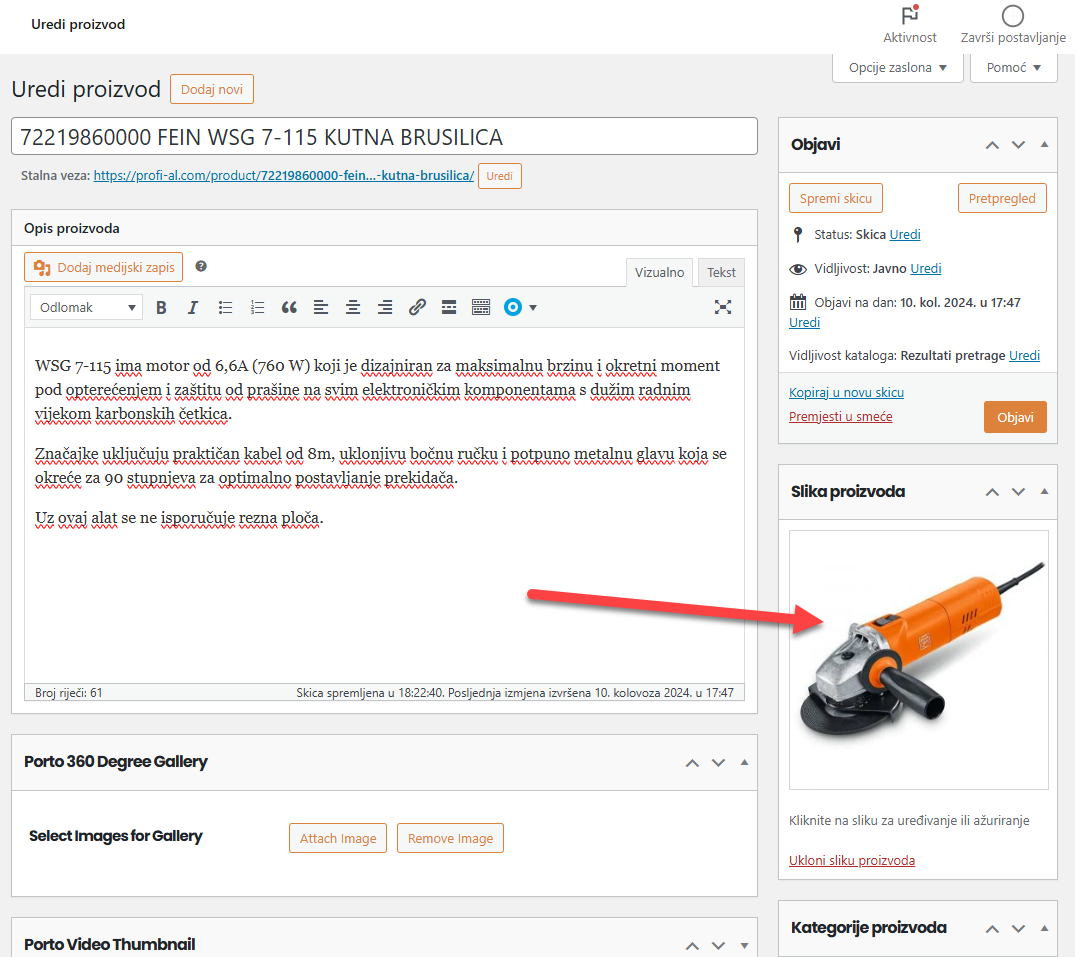Viewport: 1075px width, 957px height.
Task: Open the Odlomak paragraph format dropdown
Action: coord(86,308)
